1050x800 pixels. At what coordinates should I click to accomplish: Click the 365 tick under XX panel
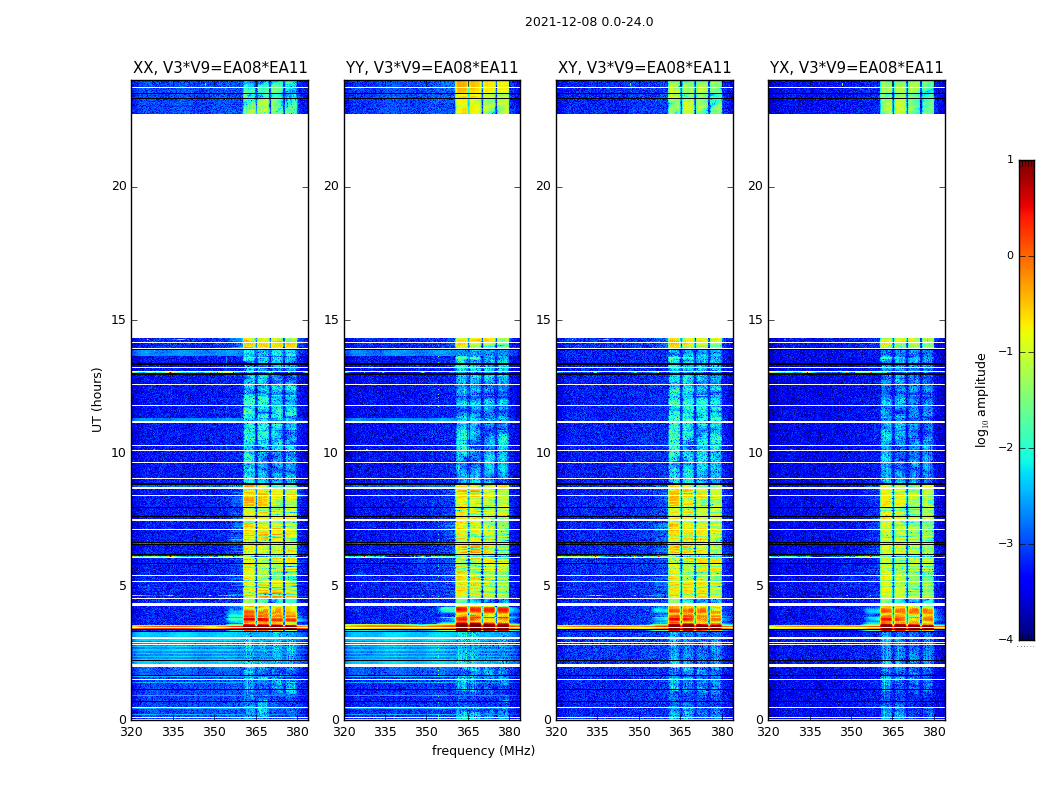click(256, 732)
